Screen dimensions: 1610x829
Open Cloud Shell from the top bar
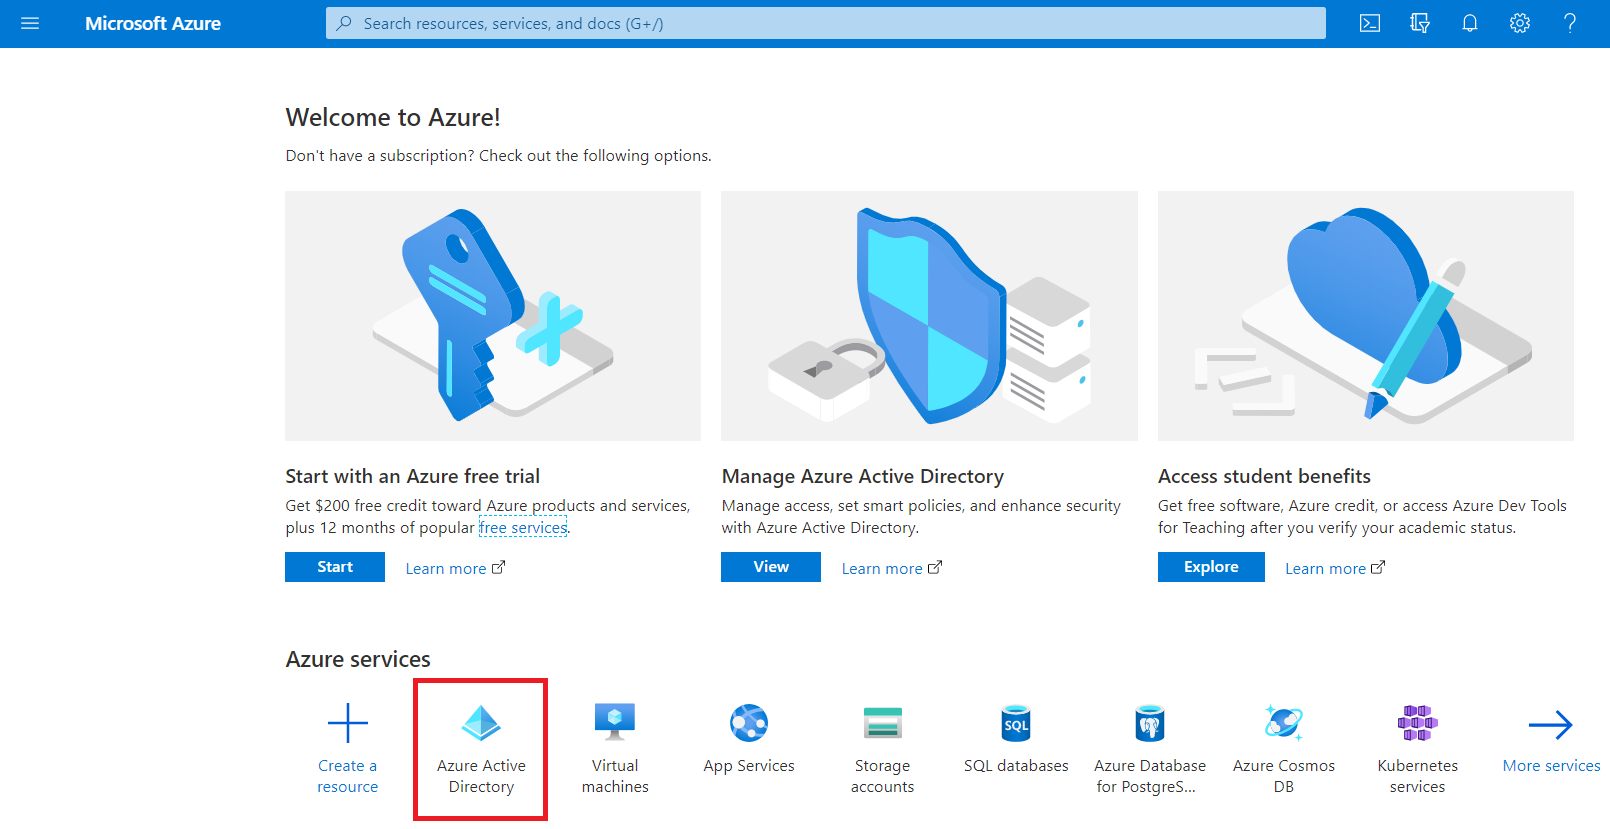coord(1370,23)
